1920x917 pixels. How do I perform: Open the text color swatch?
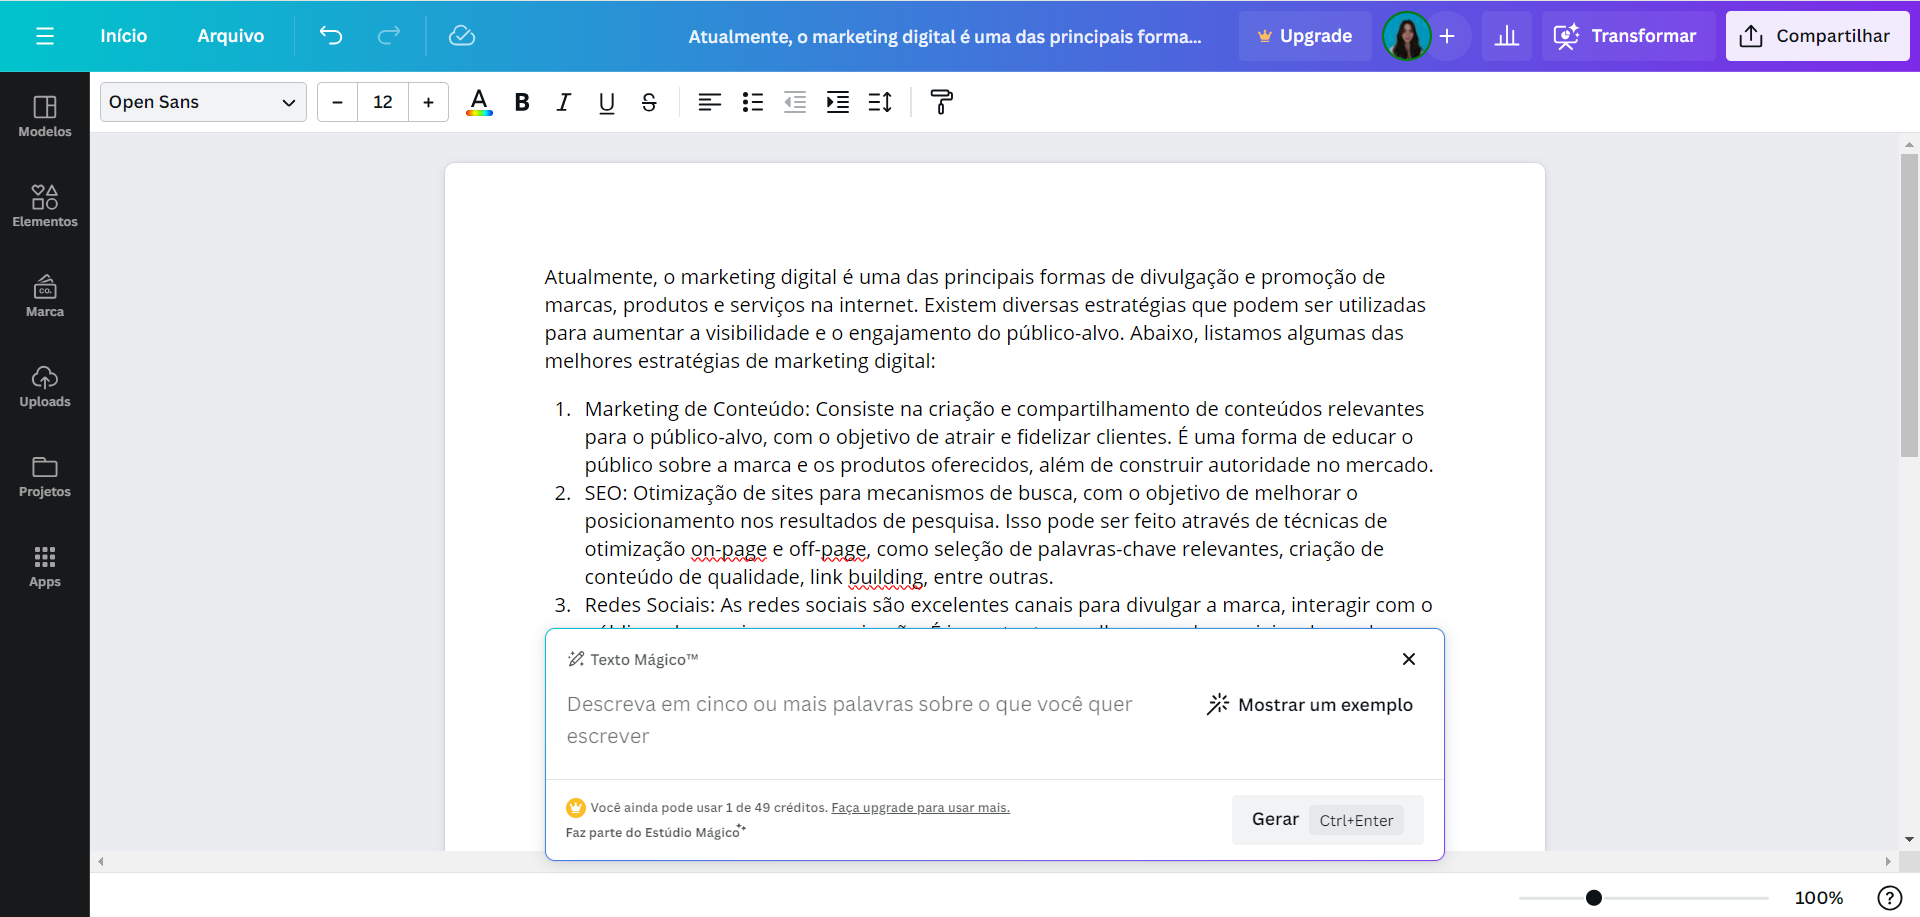pos(479,102)
